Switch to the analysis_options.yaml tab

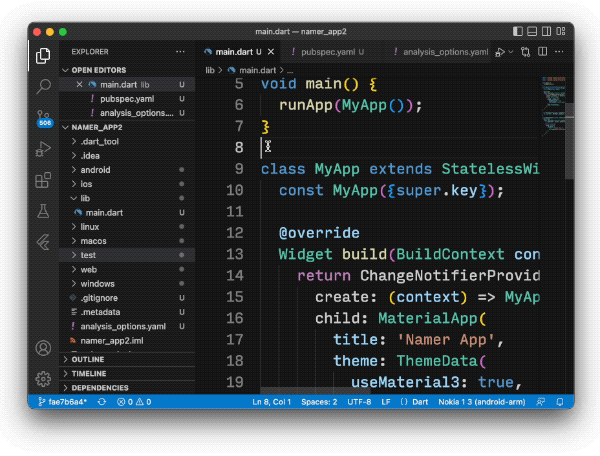[x=444, y=51]
